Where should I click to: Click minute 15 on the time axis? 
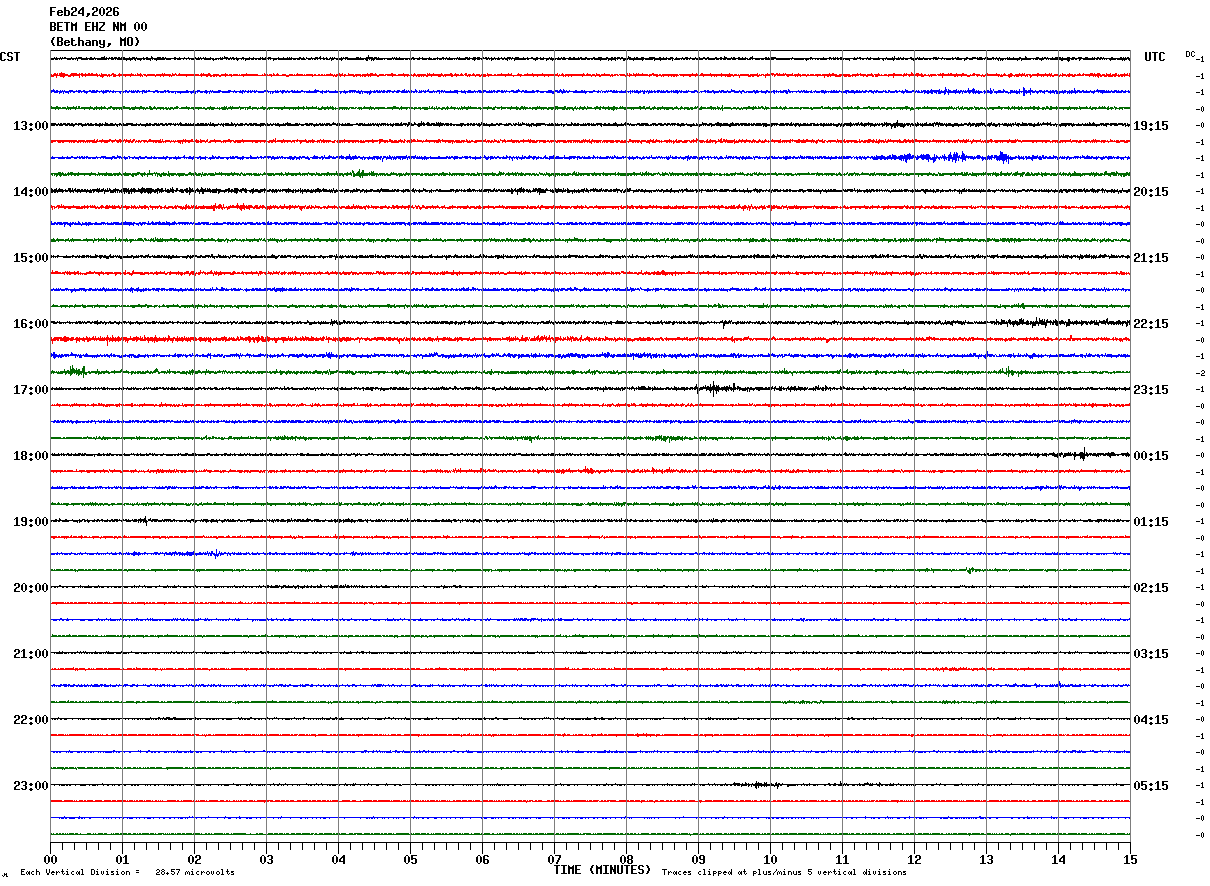(1130, 860)
